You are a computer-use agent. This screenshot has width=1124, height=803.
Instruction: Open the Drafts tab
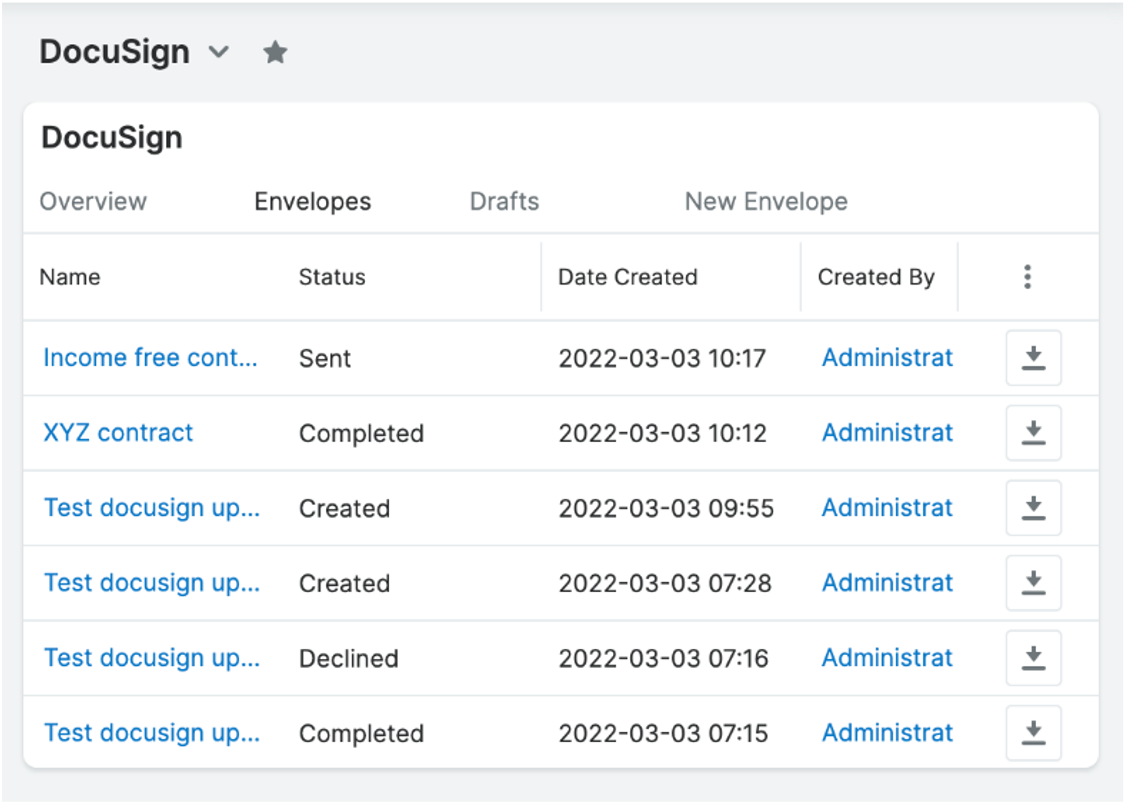coord(504,201)
